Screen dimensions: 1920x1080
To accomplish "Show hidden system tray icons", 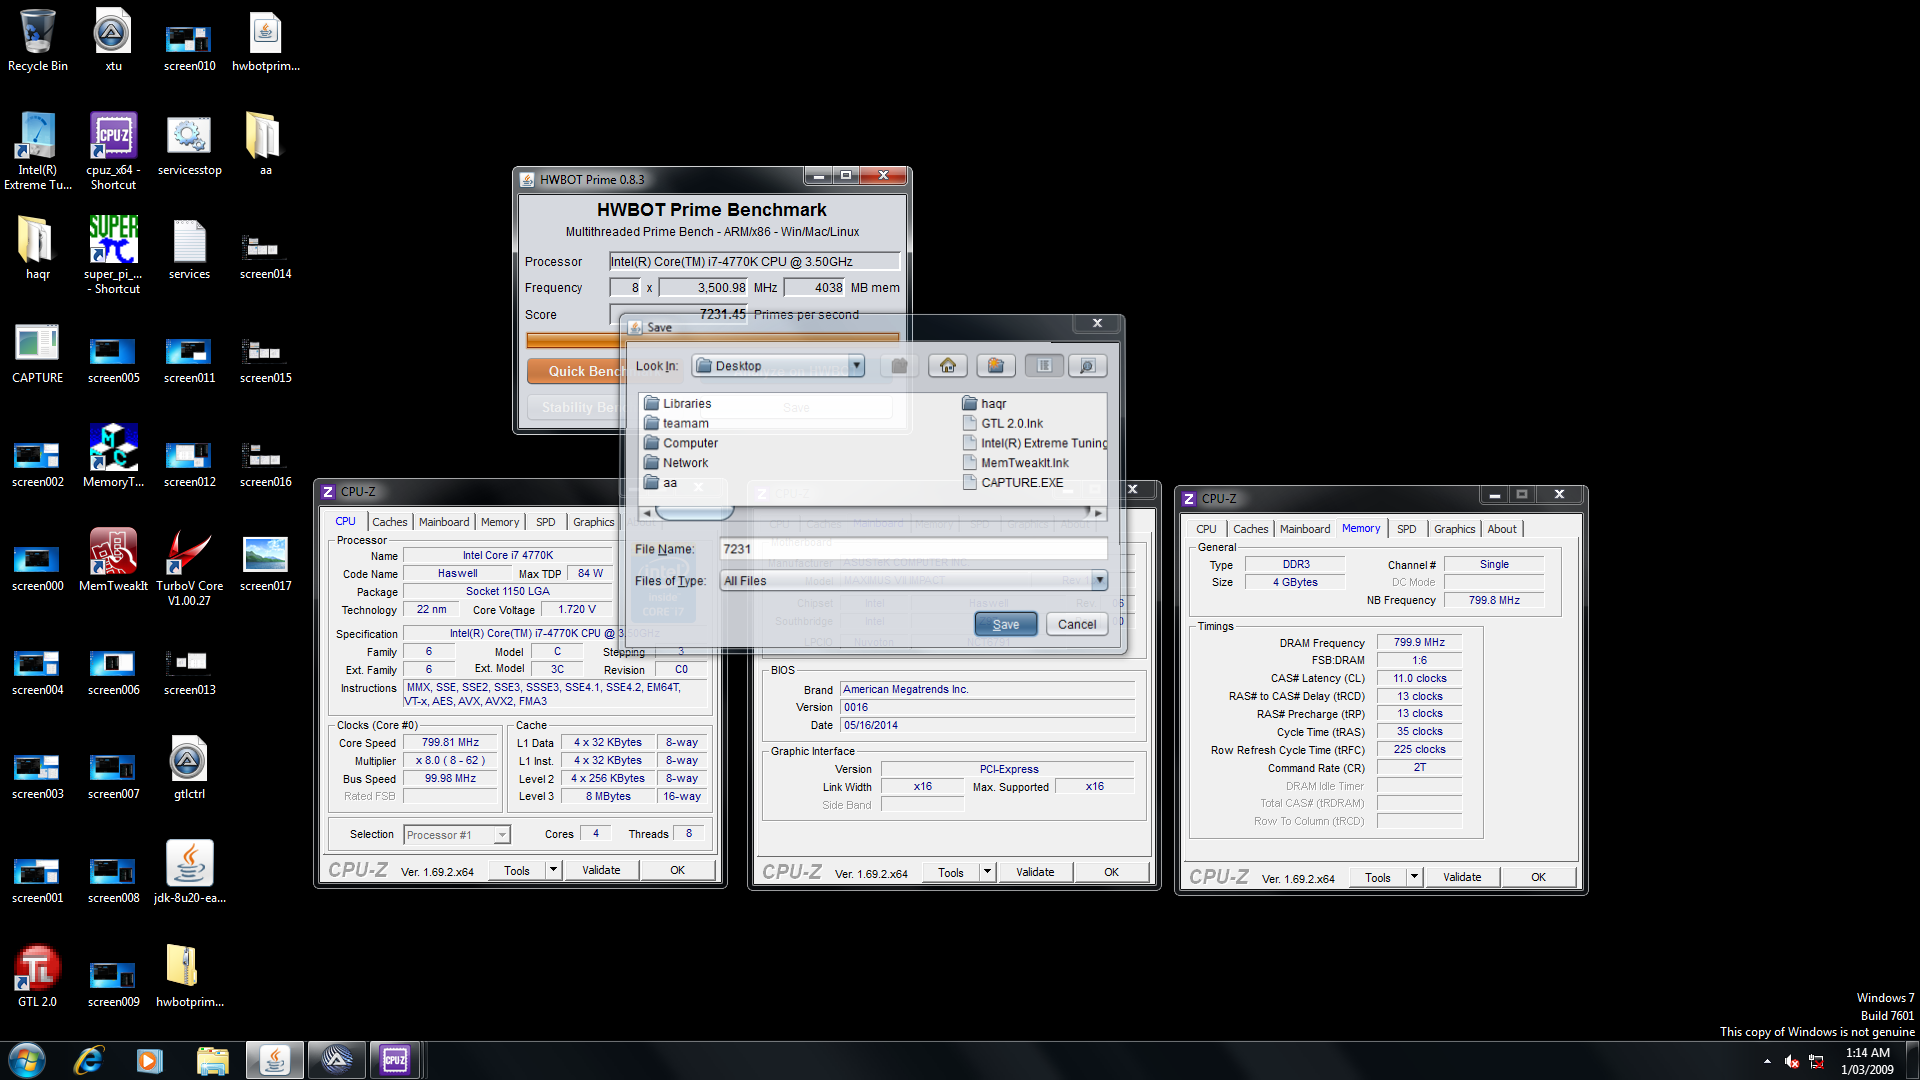I will pos(1767,1061).
